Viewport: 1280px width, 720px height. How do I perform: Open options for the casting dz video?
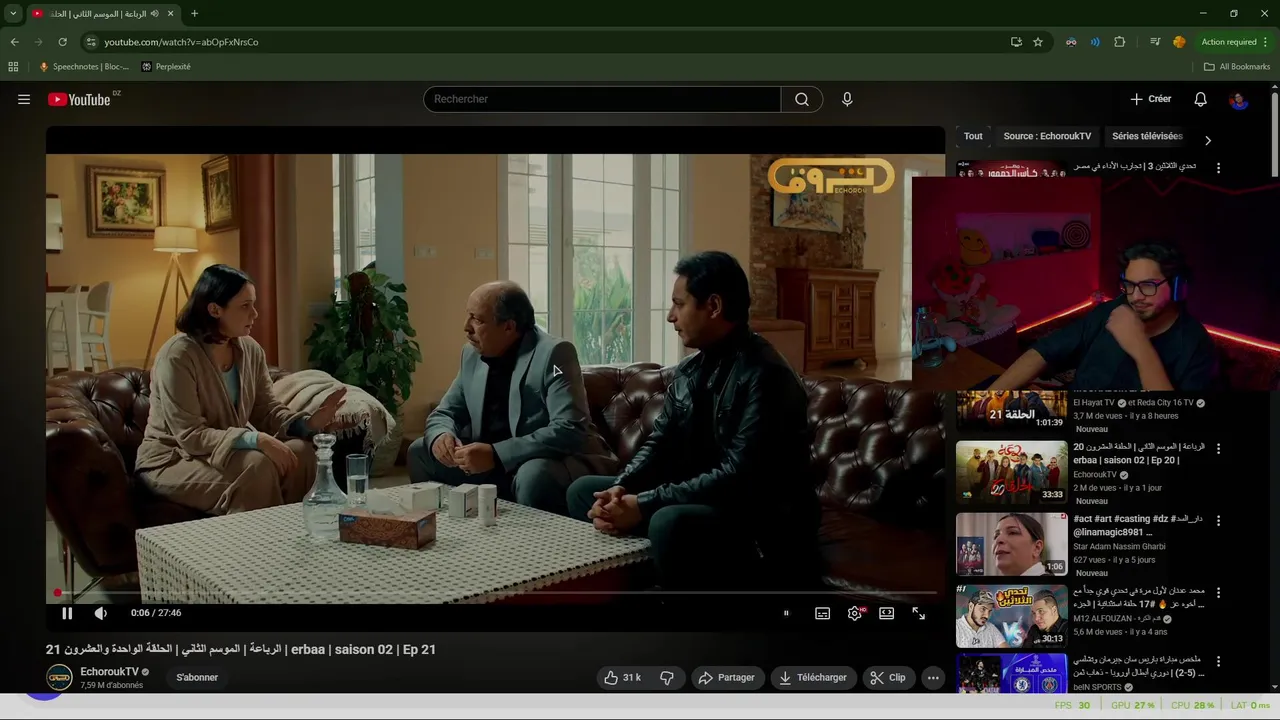1218,520
